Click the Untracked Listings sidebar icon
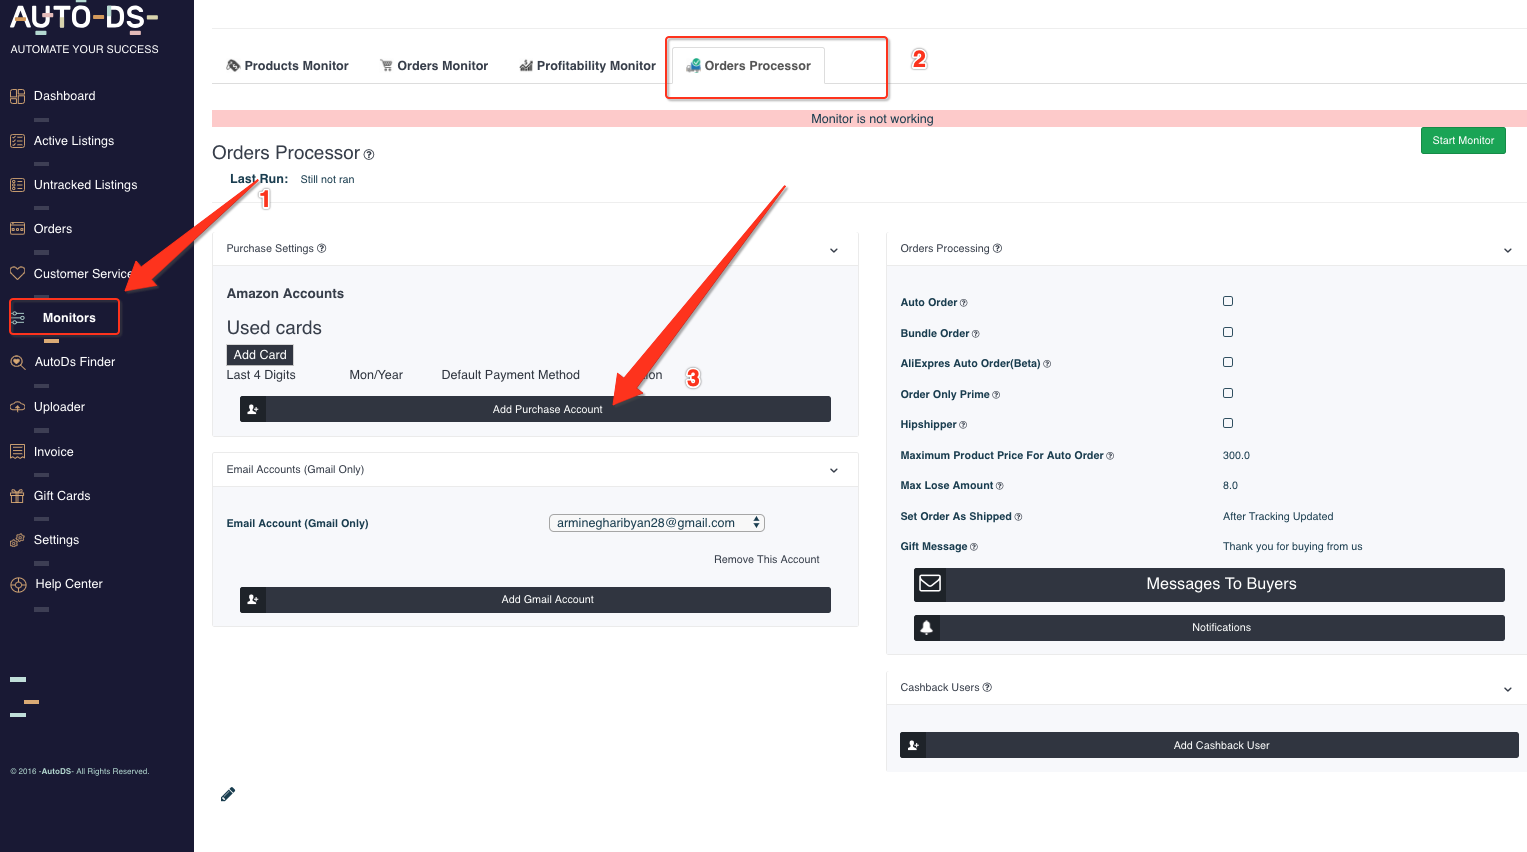This screenshot has height=852, width=1527. pyautogui.click(x=17, y=185)
